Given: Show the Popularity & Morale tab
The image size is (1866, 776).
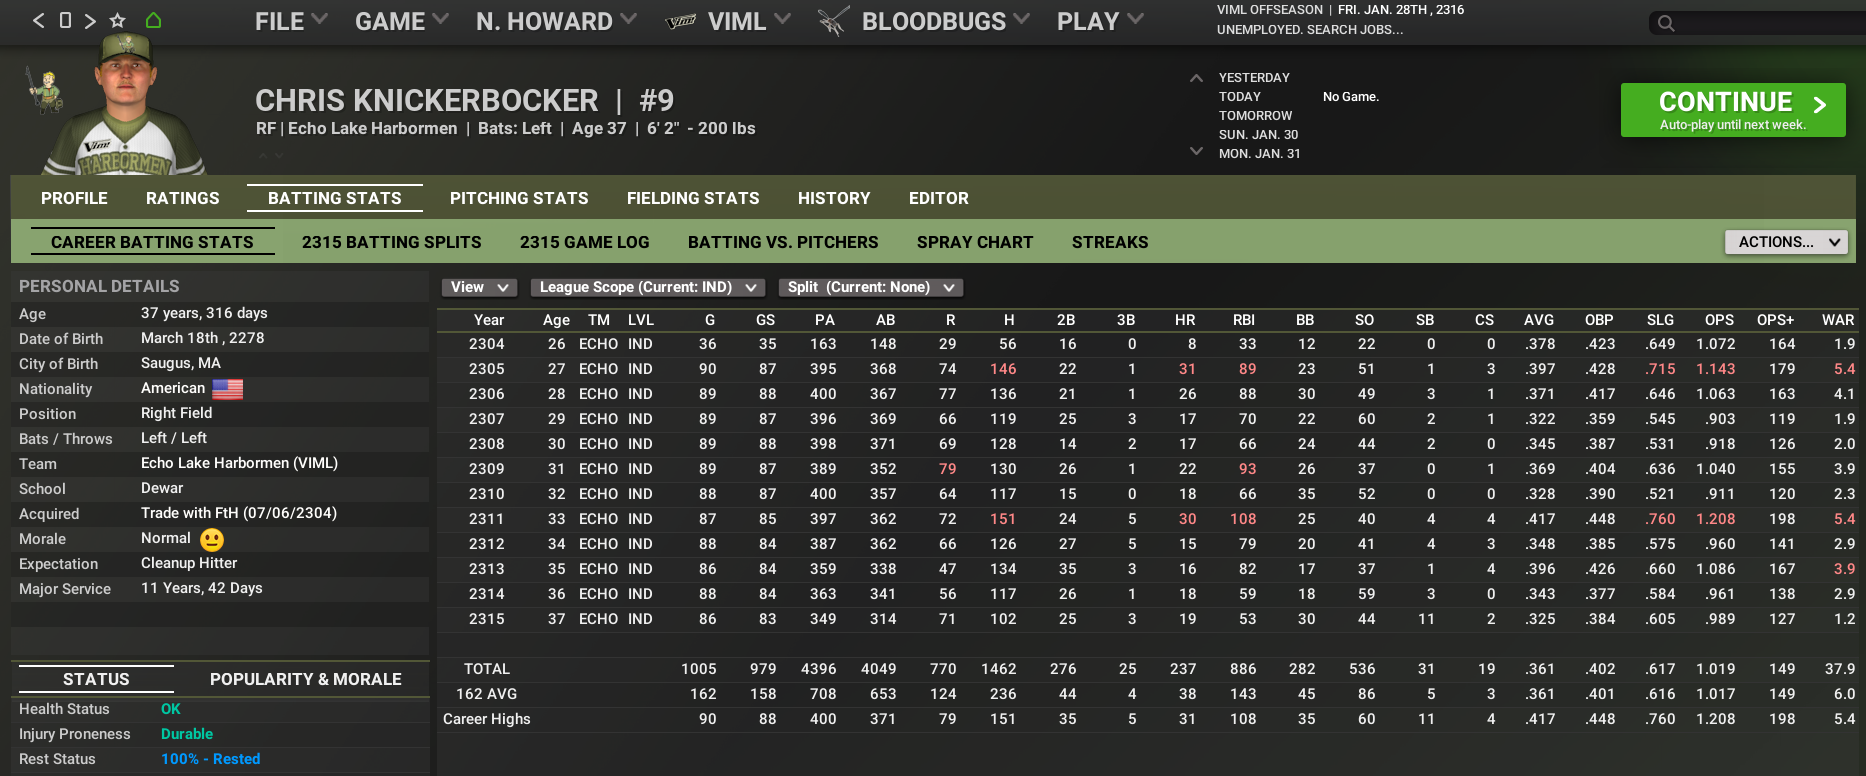Looking at the screenshot, I should tap(305, 679).
